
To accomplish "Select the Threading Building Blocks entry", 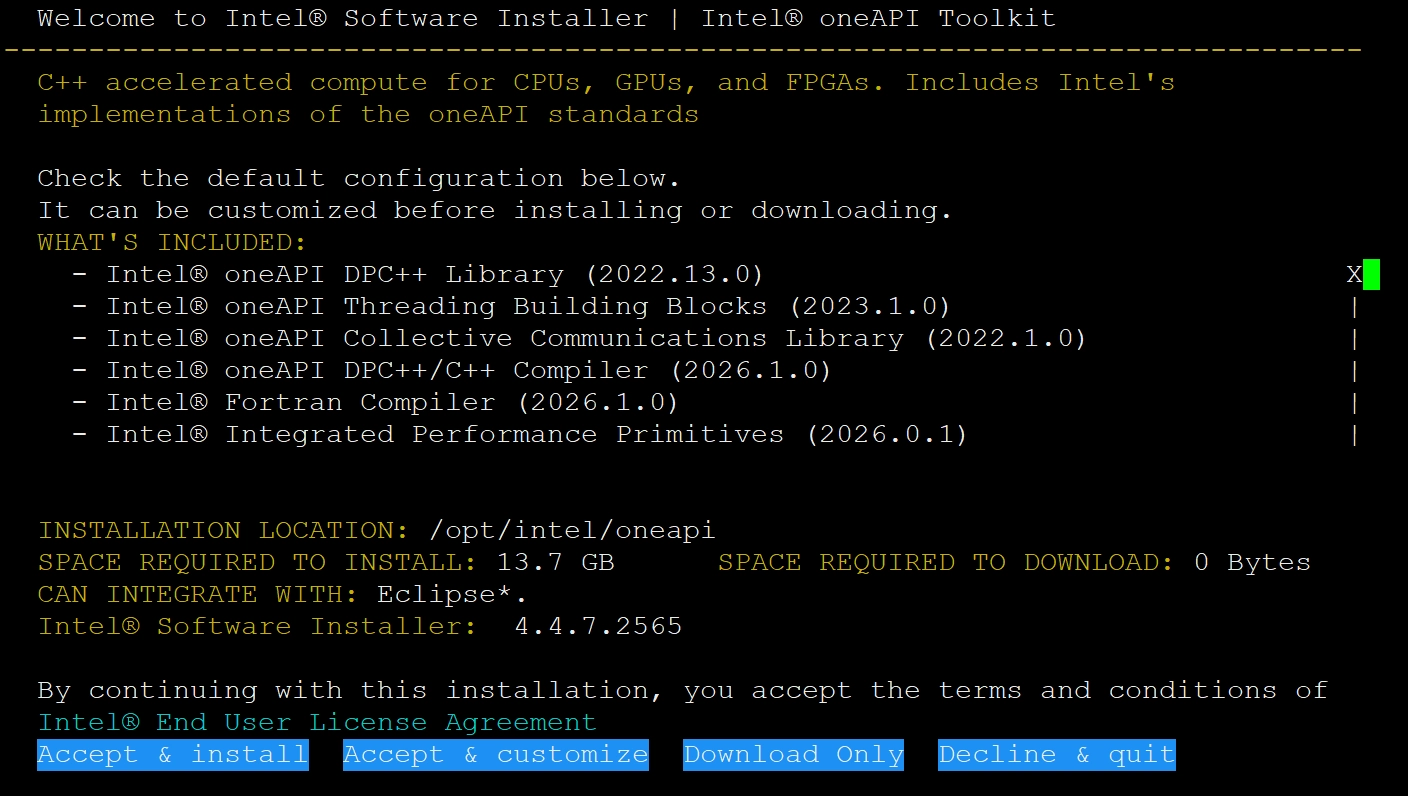I will tap(529, 307).
